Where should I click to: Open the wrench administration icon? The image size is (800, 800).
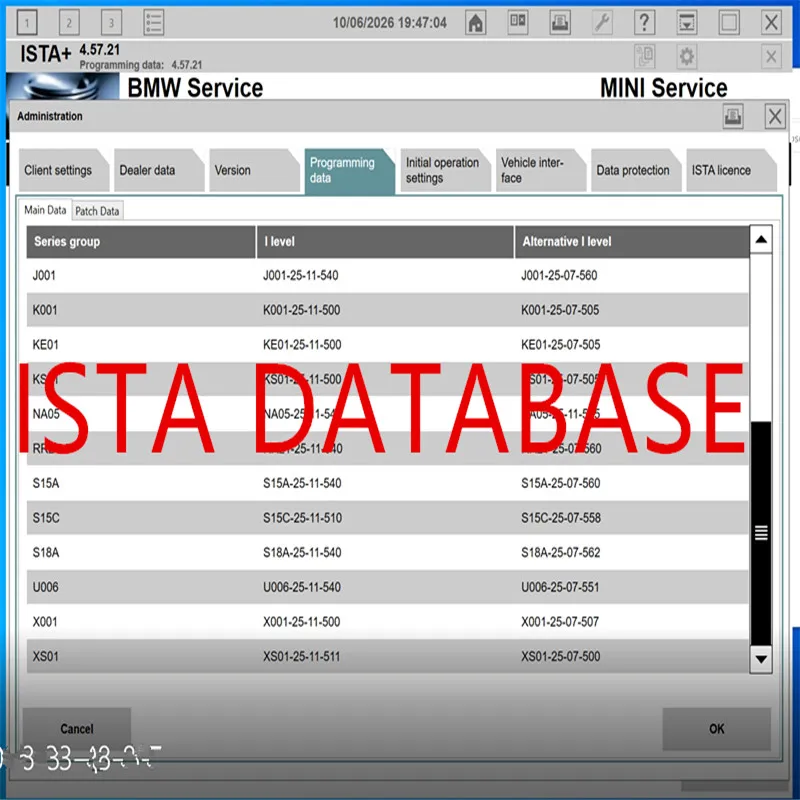click(603, 22)
